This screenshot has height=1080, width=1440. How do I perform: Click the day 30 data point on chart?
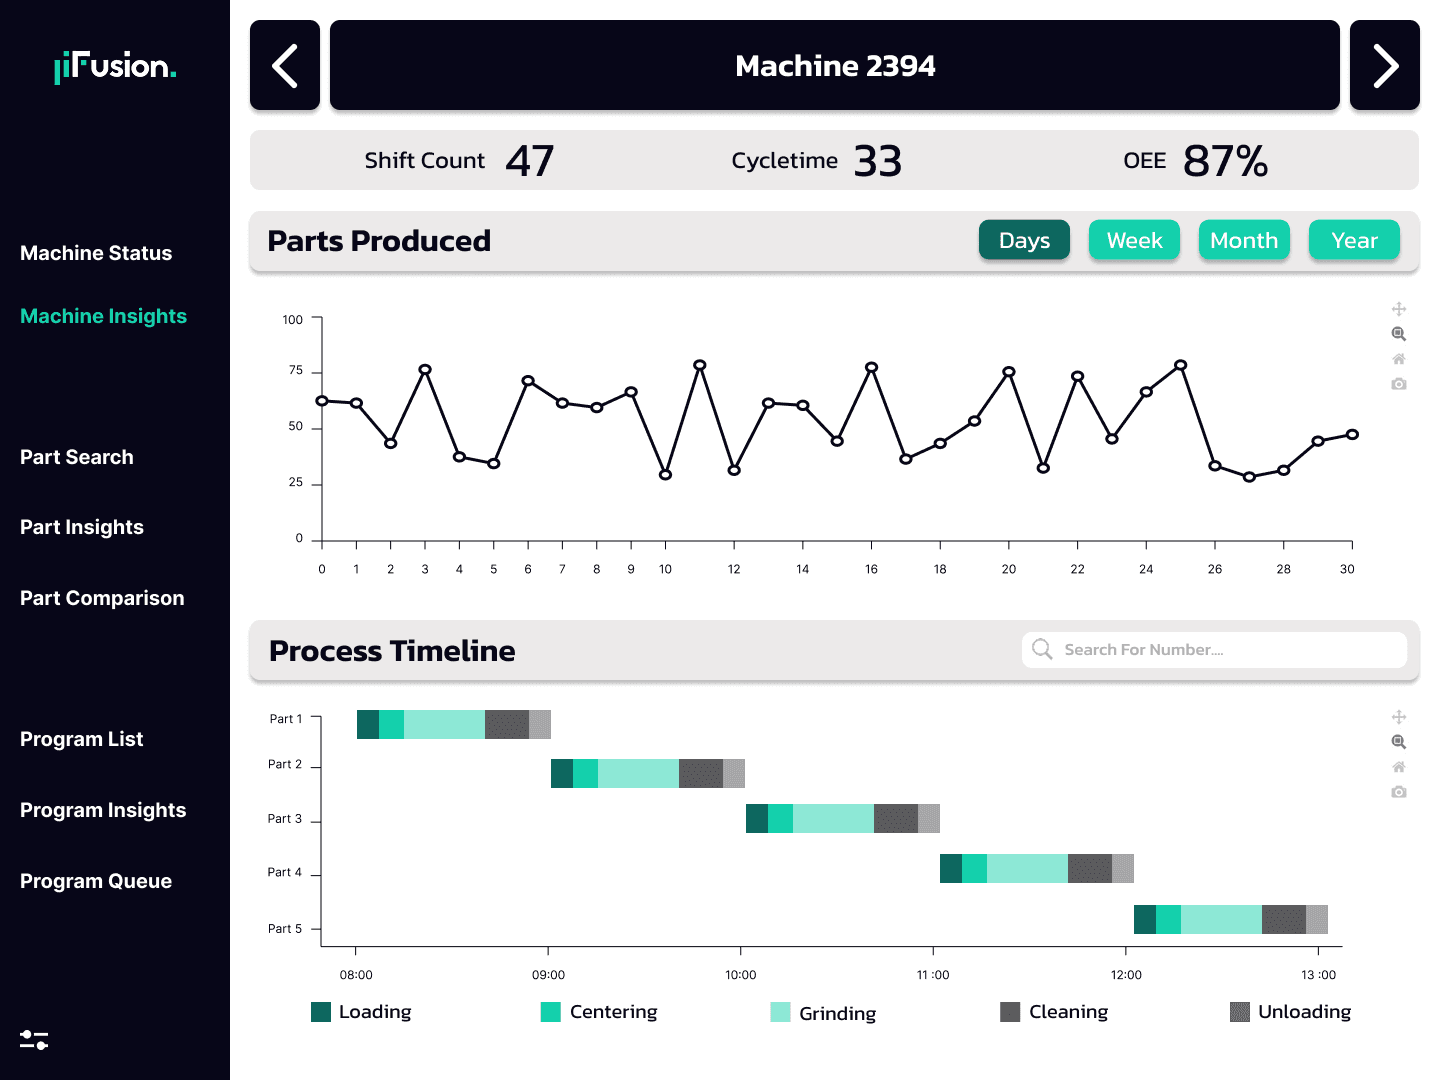[x=1352, y=434]
